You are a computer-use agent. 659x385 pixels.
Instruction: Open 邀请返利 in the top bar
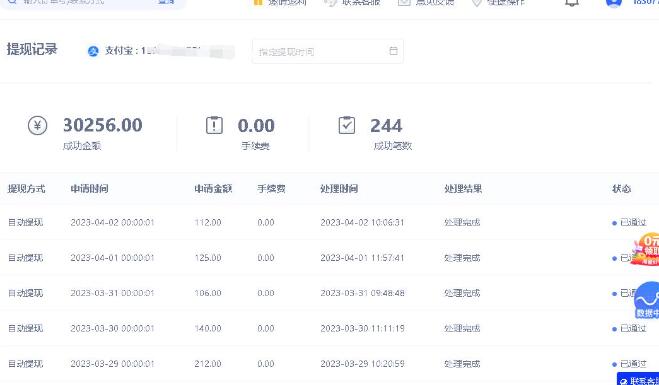click(x=280, y=2)
